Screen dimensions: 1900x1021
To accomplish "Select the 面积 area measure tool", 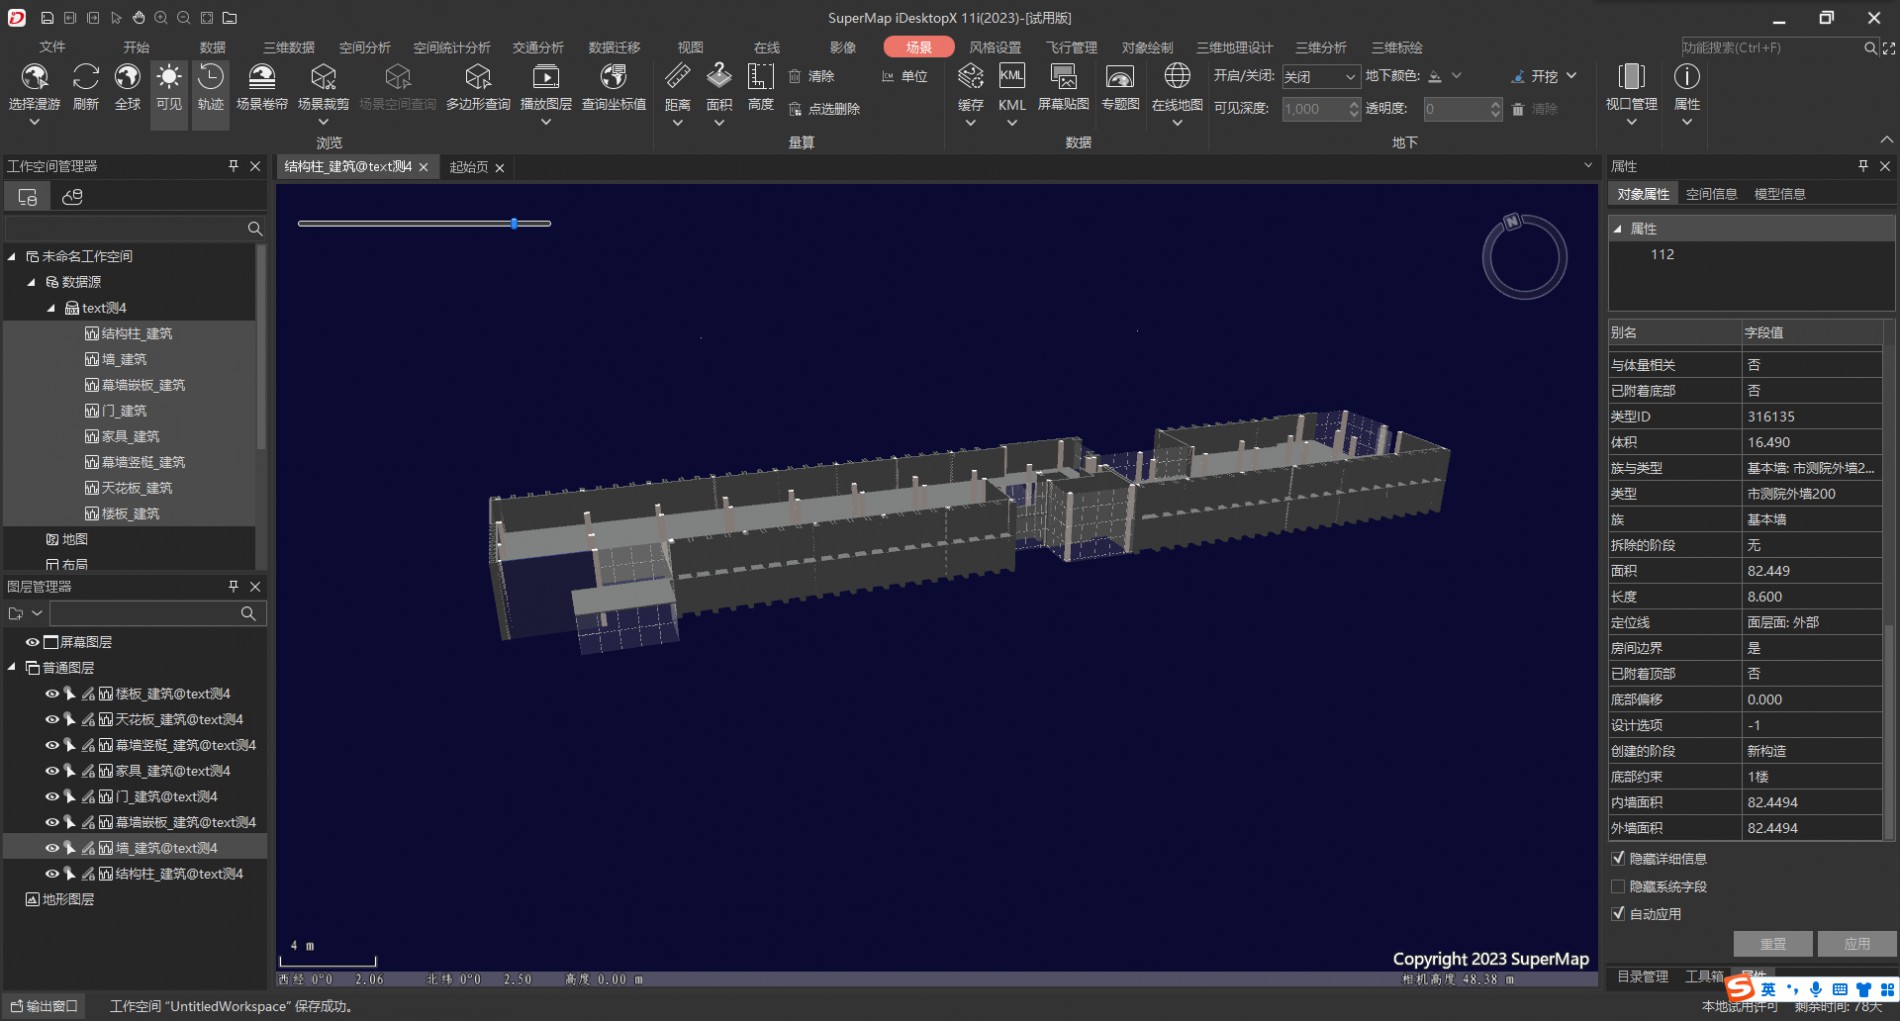I will pyautogui.click(x=719, y=86).
